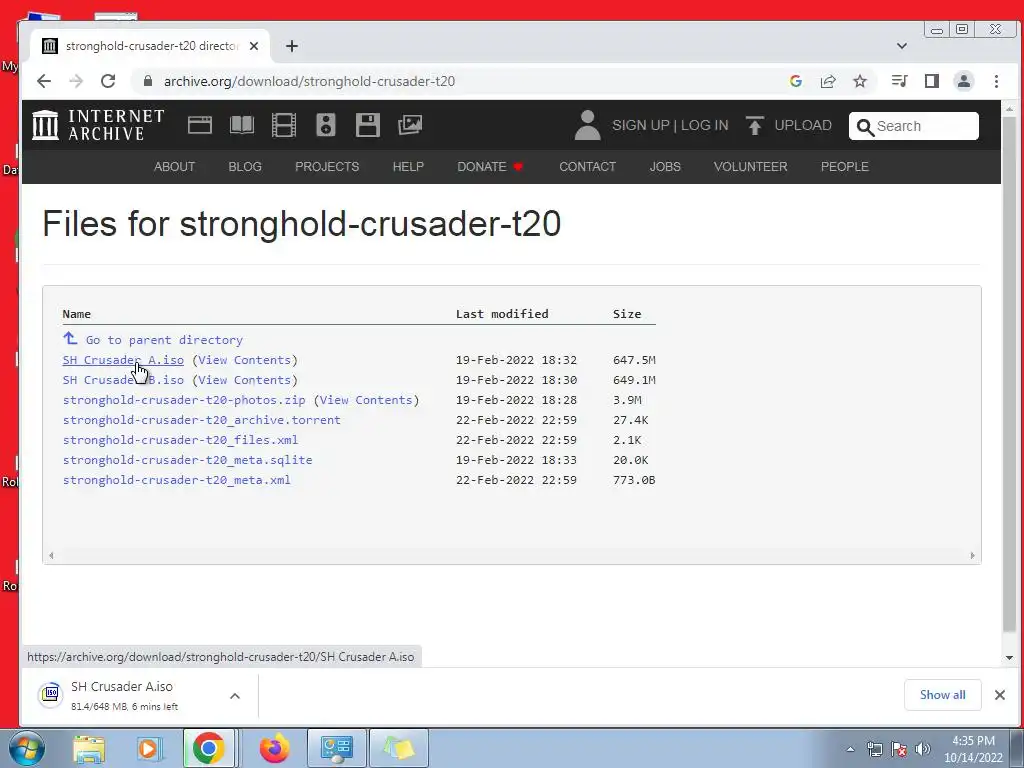This screenshot has height=768, width=1024.
Task: Click the browser forward arrow
Action: 76,81
